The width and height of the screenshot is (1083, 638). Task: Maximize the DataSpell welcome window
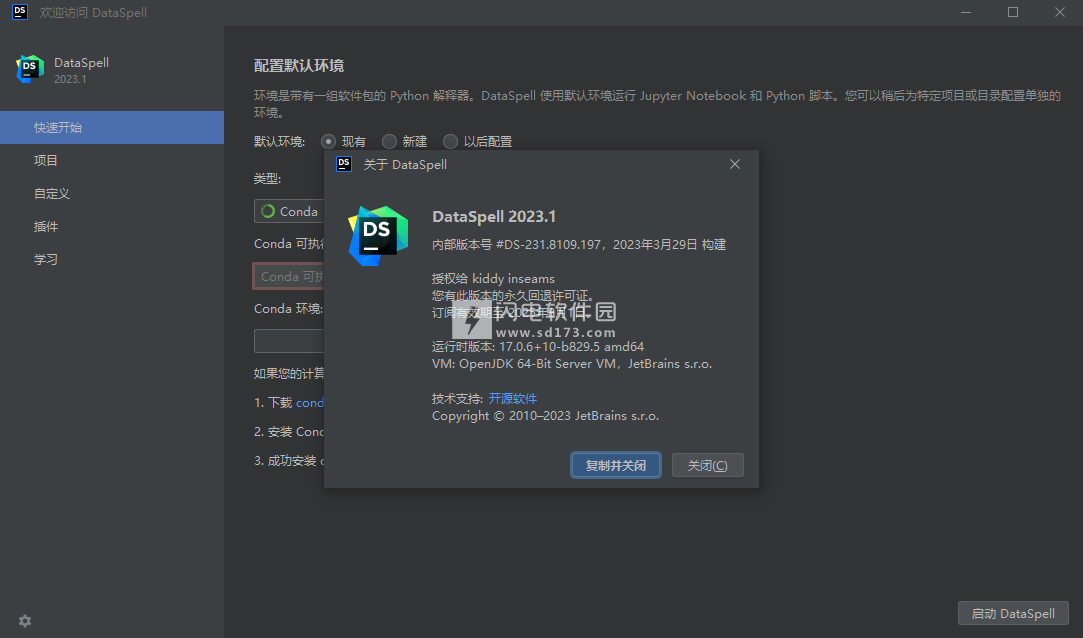click(1013, 12)
